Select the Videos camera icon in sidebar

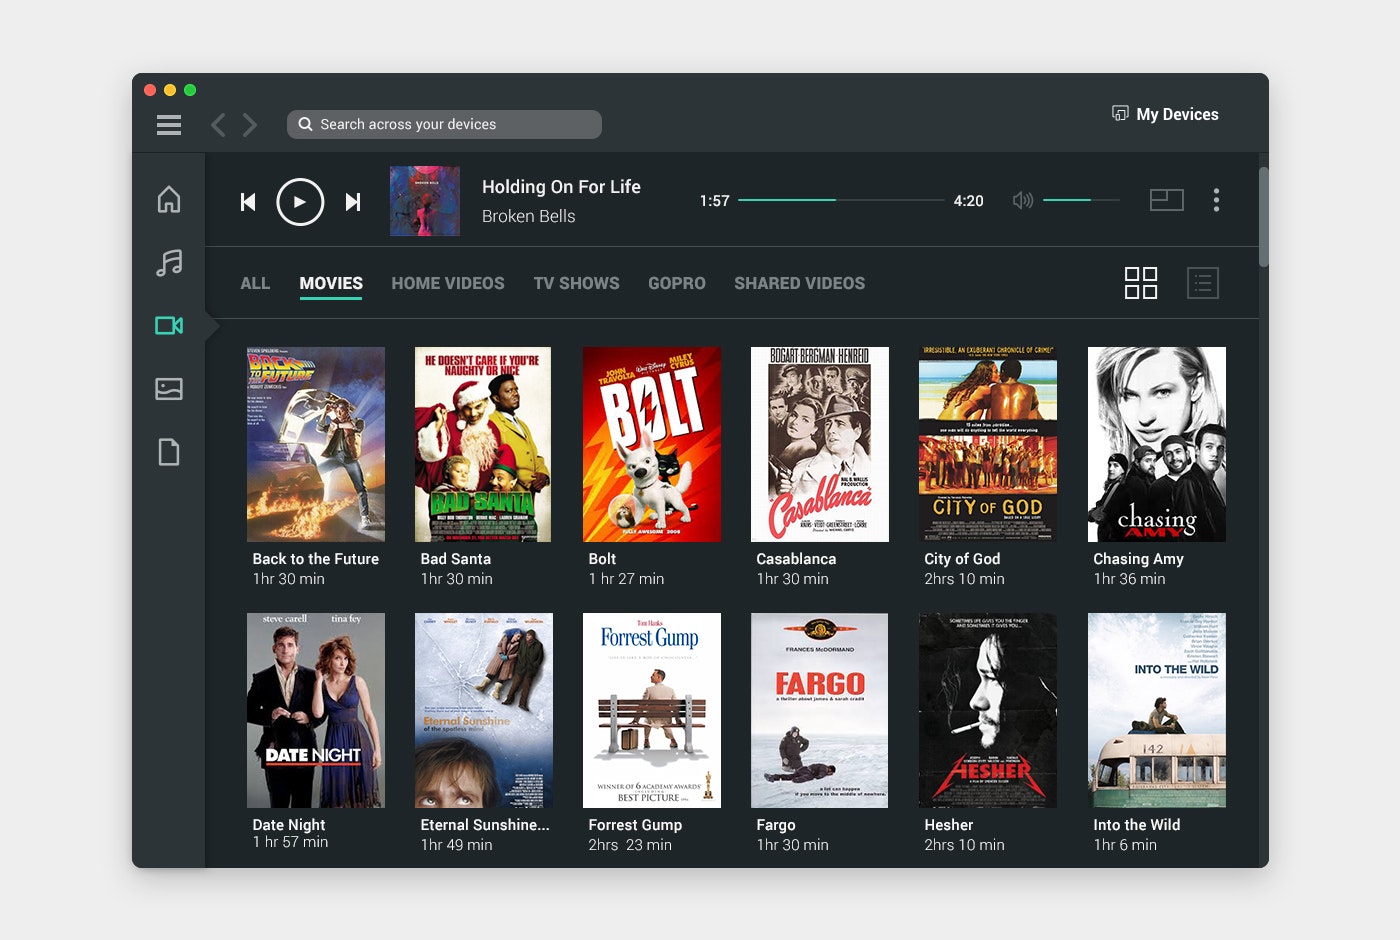(x=169, y=326)
